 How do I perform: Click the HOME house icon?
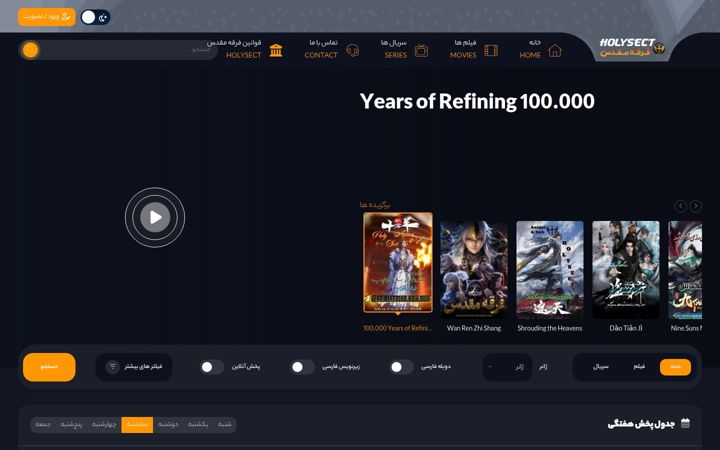coord(555,50)
